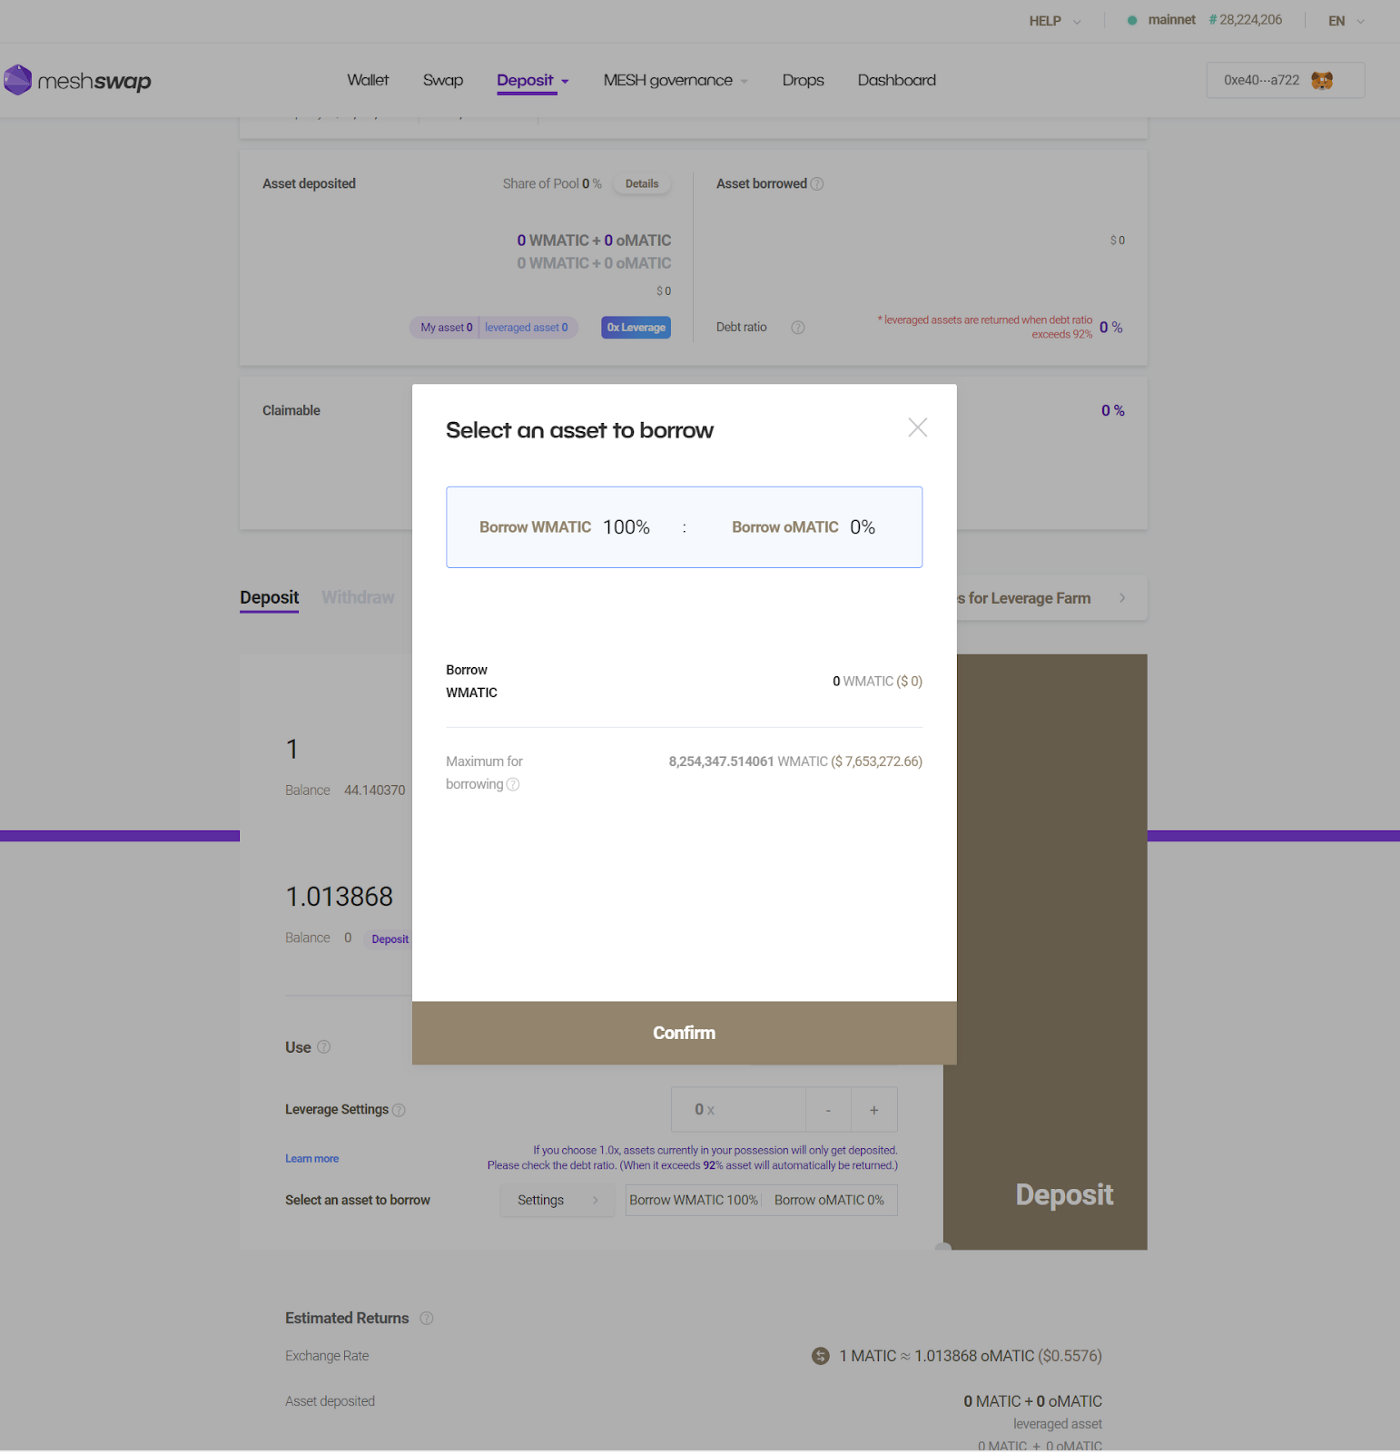Click the Leverage Settings help icon
The width and height of the screenshot is (1400, 1452).
(x=399, y=1110)
